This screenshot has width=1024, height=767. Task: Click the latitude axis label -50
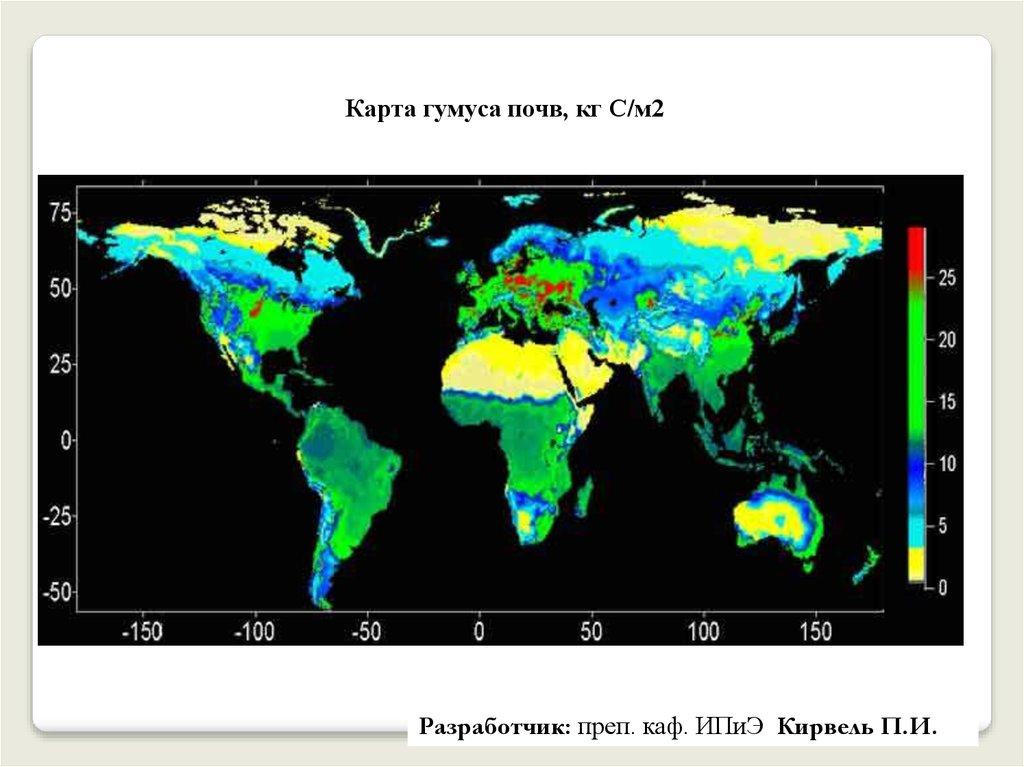tap(56, 591)
